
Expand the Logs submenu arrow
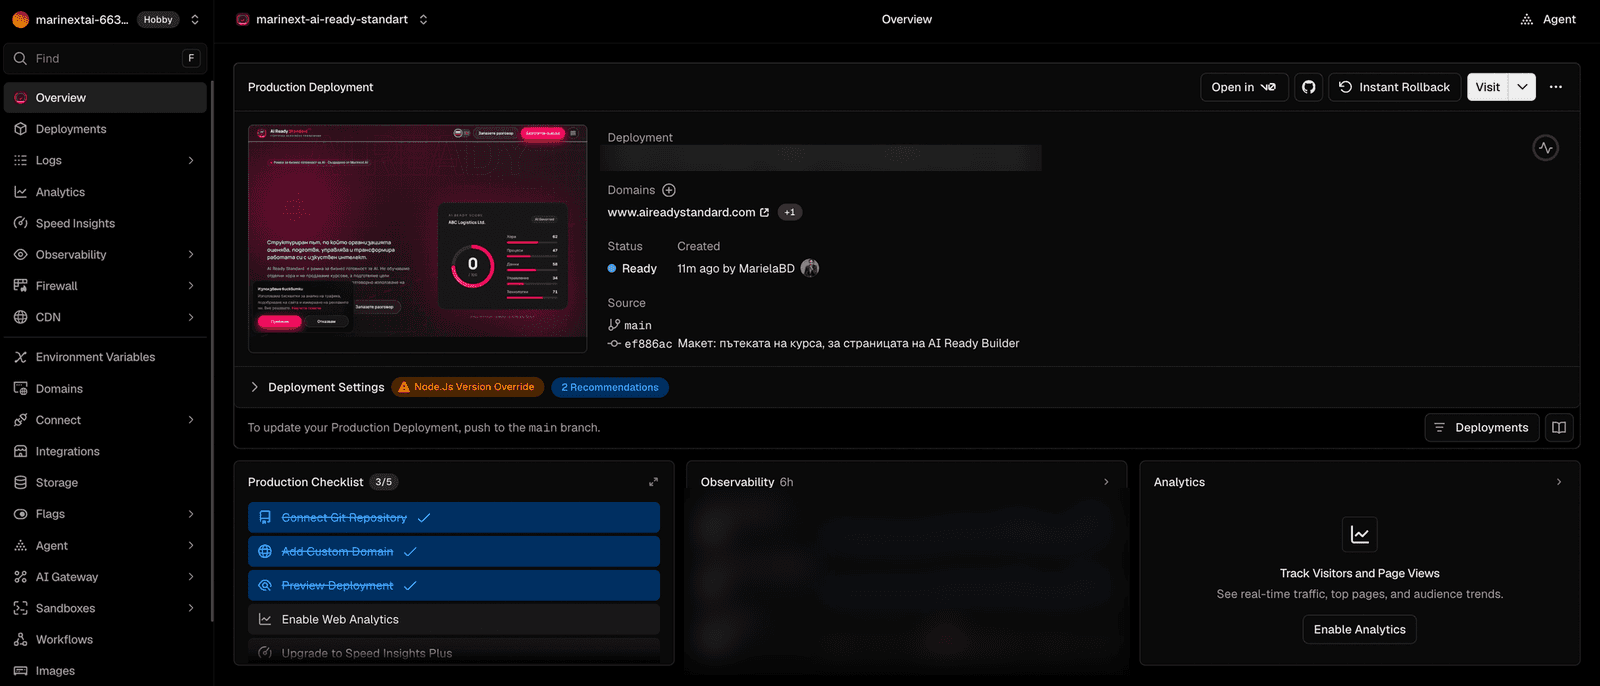pos(191,160)
